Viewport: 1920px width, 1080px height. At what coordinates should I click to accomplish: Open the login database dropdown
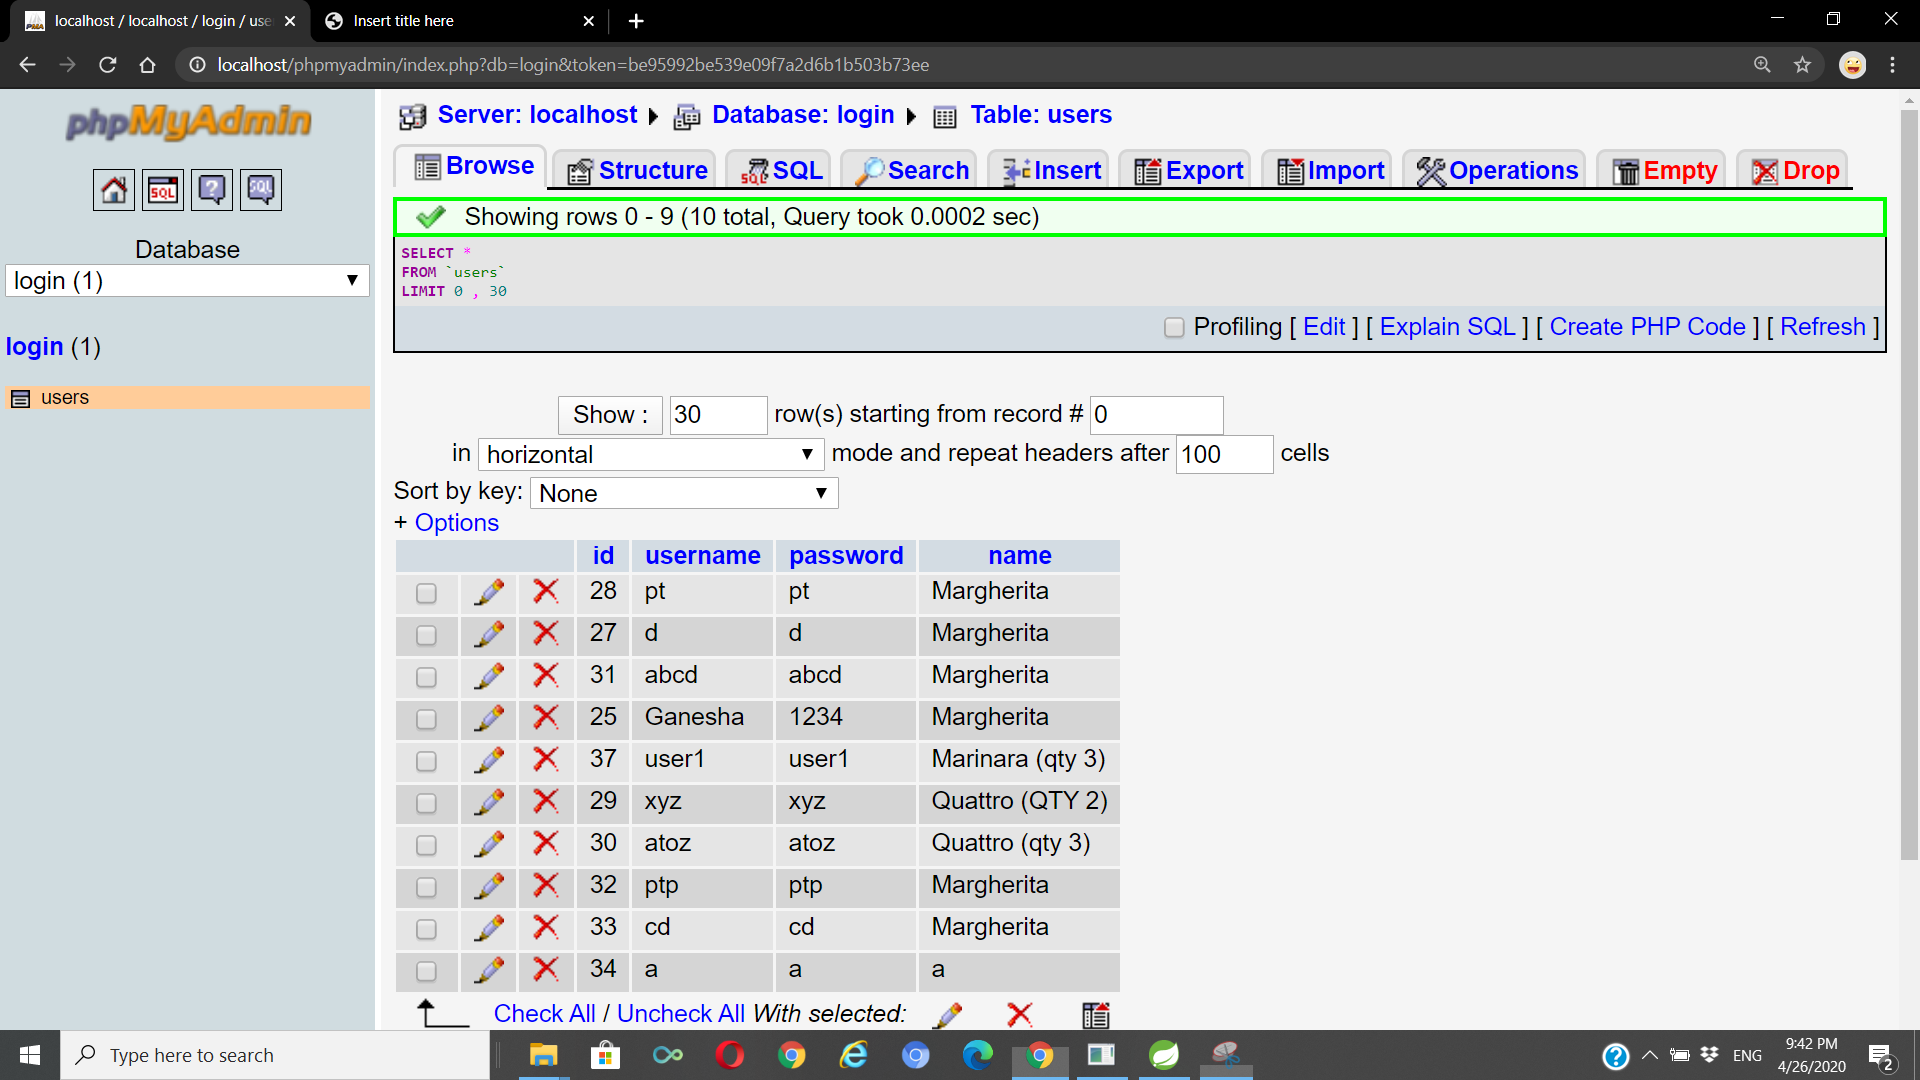tap(187, 281)
